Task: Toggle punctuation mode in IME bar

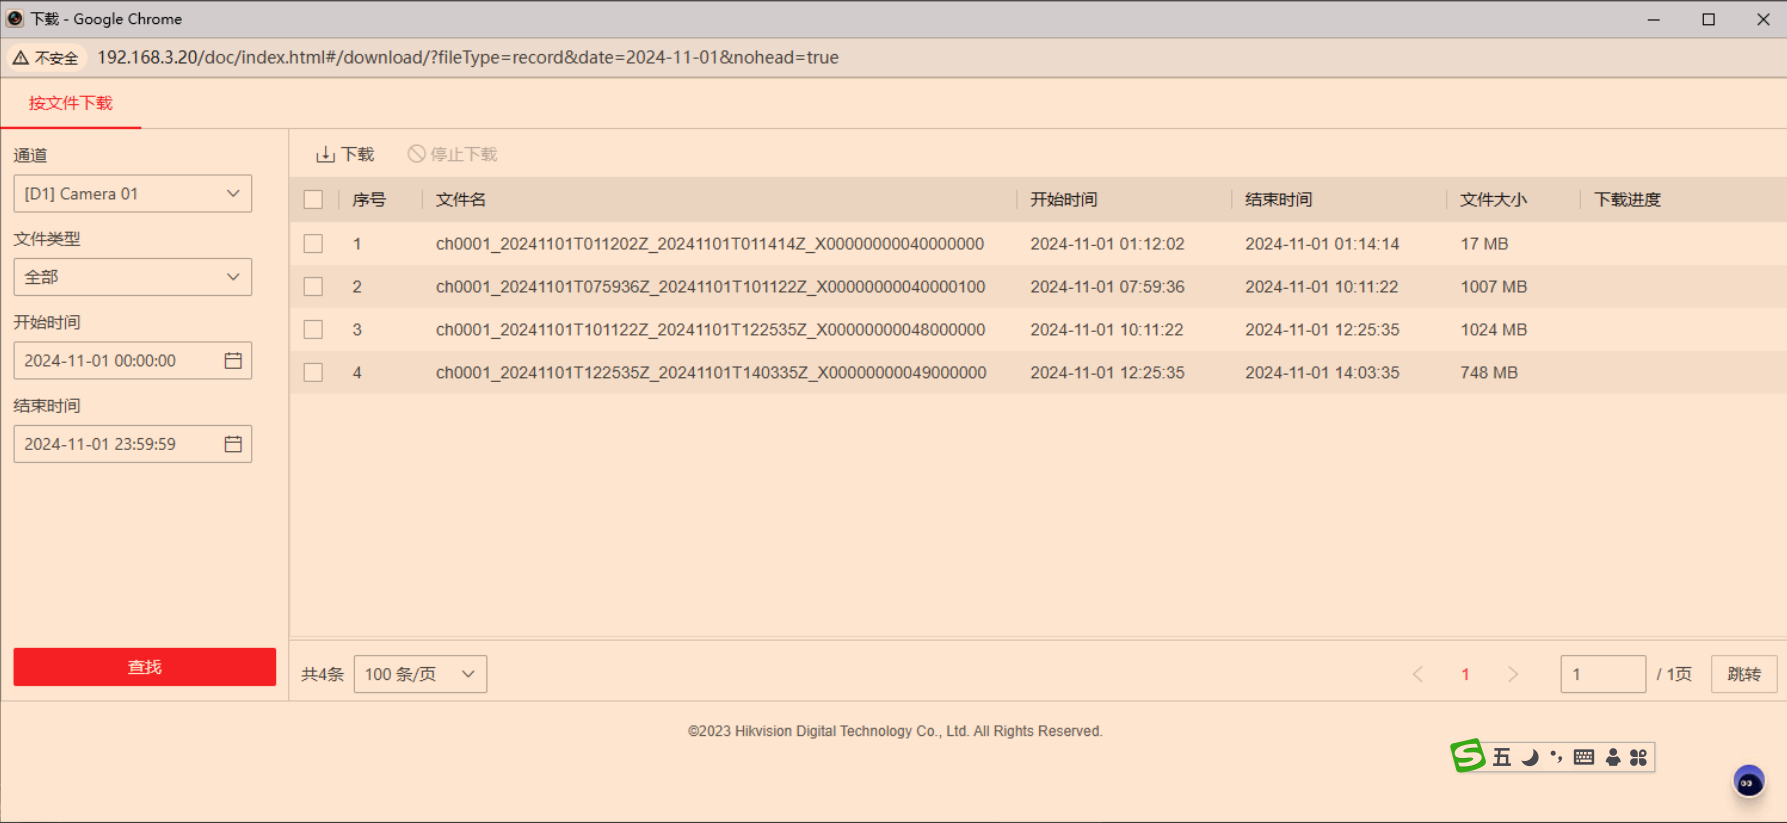Action: pos(1556,757)
